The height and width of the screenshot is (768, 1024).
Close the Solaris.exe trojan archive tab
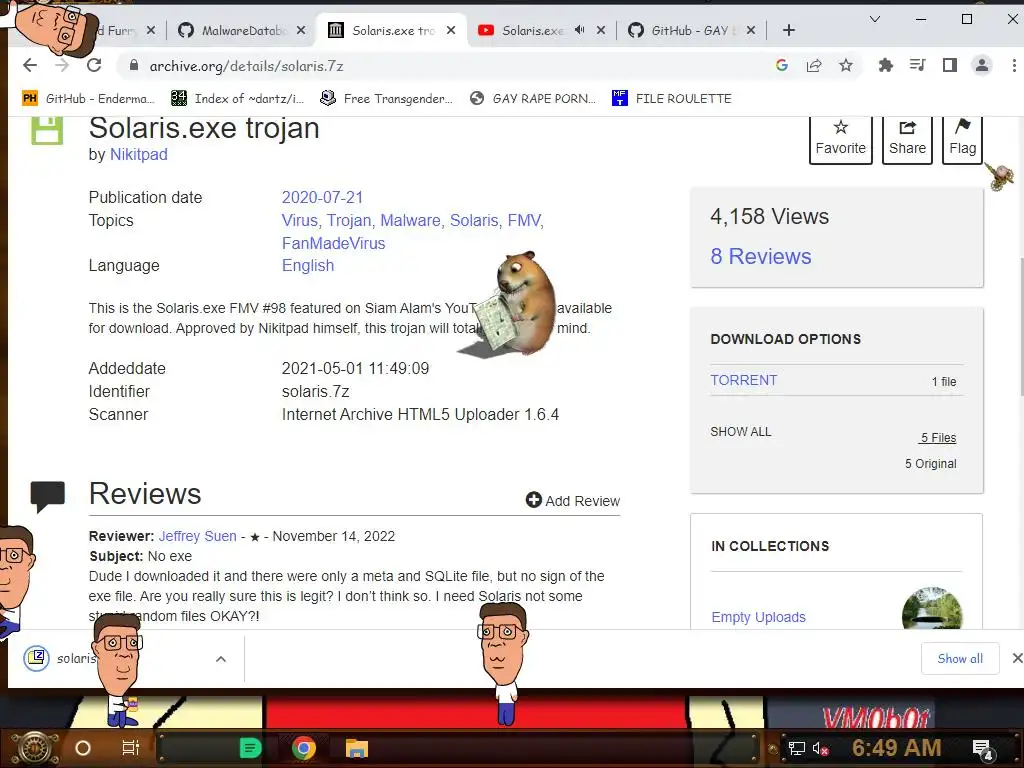coord(451,30)
